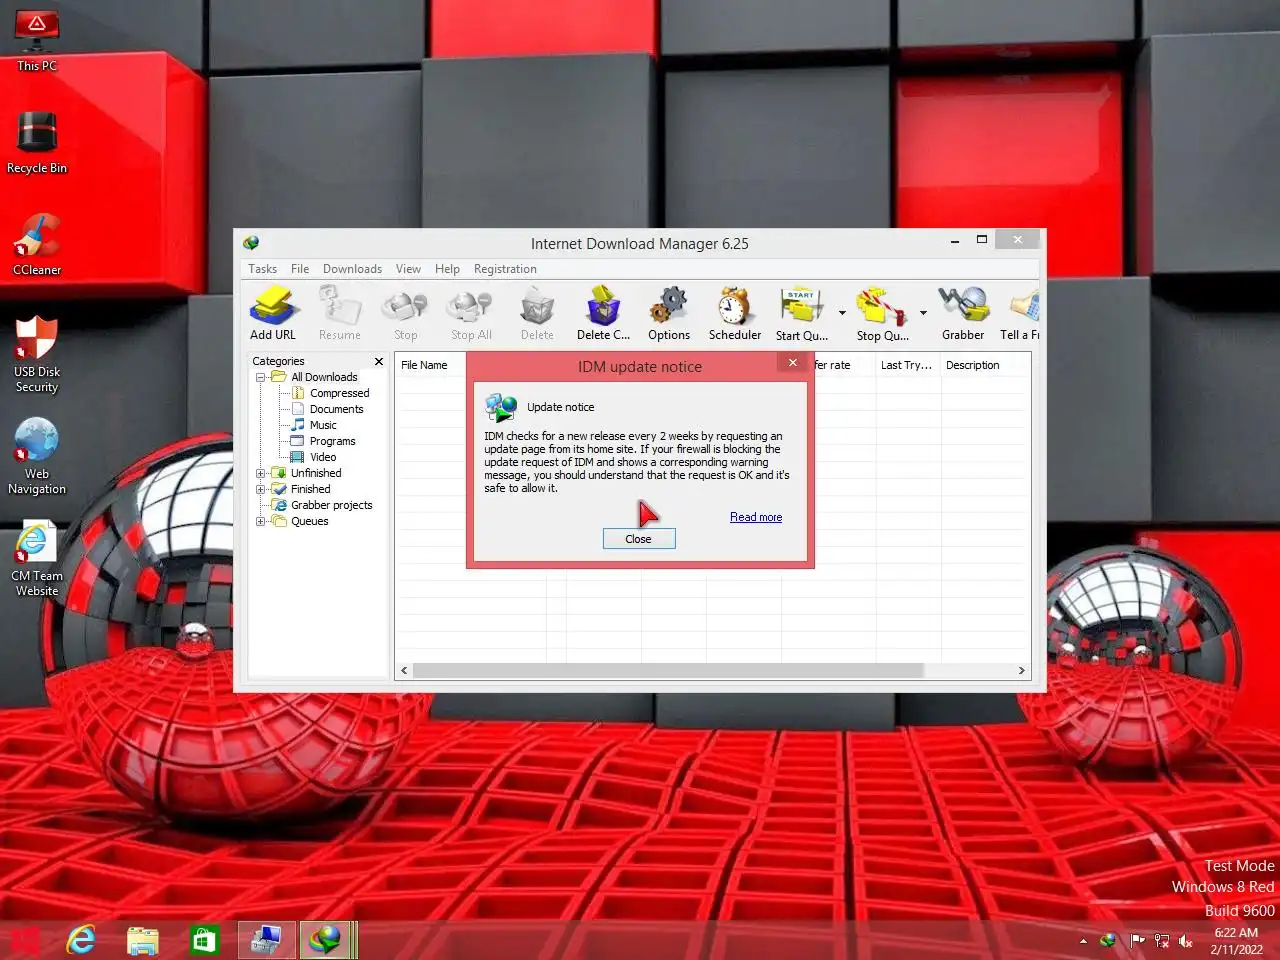This screenshot has height=960, width=1280.
Task: Open the Registration menu
Action: tap(505, 269)
